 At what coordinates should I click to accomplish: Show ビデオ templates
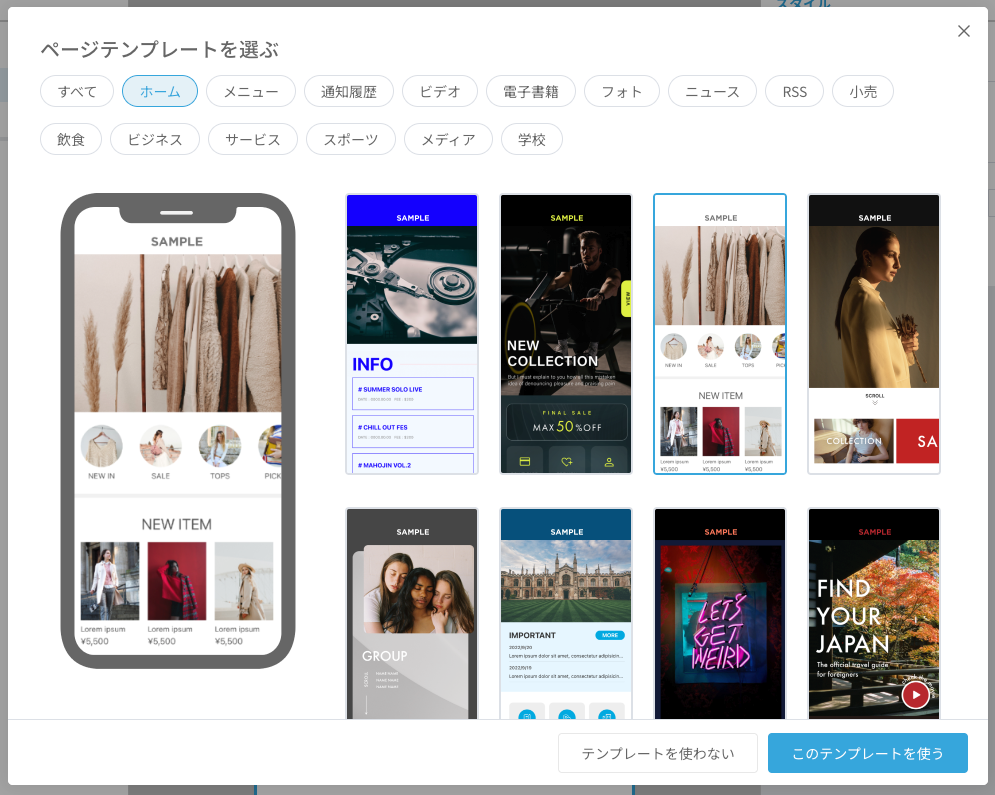pyautogui.click(x=440, y=91)
